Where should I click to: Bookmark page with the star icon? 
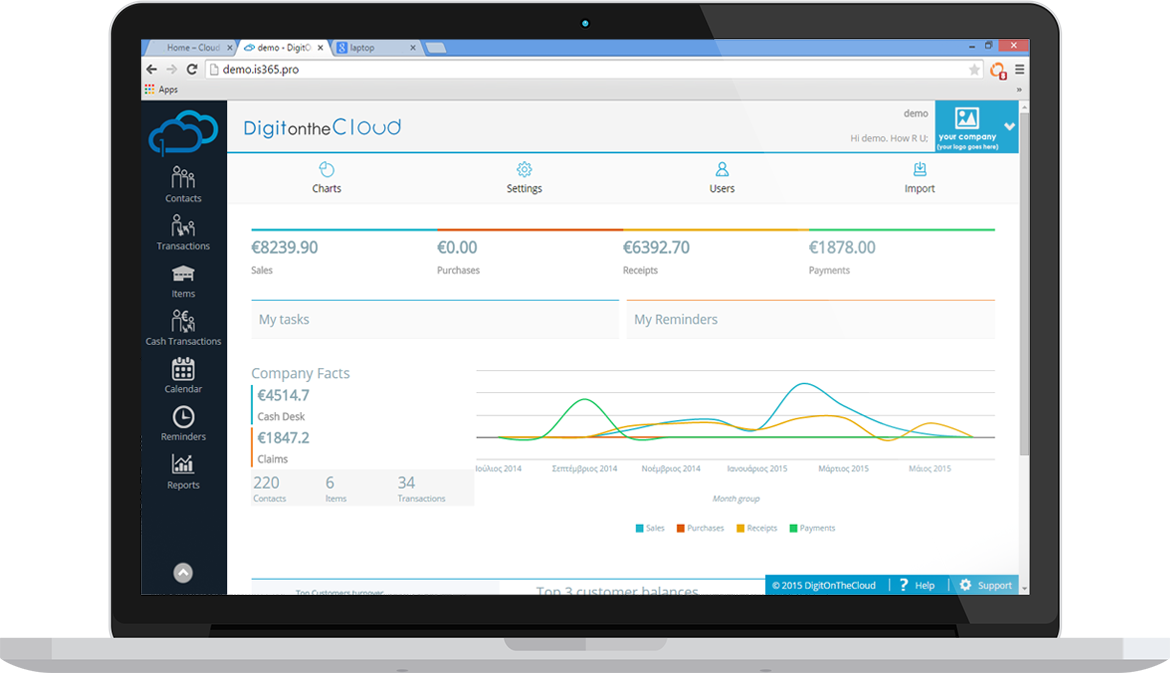tap(974, 69)
